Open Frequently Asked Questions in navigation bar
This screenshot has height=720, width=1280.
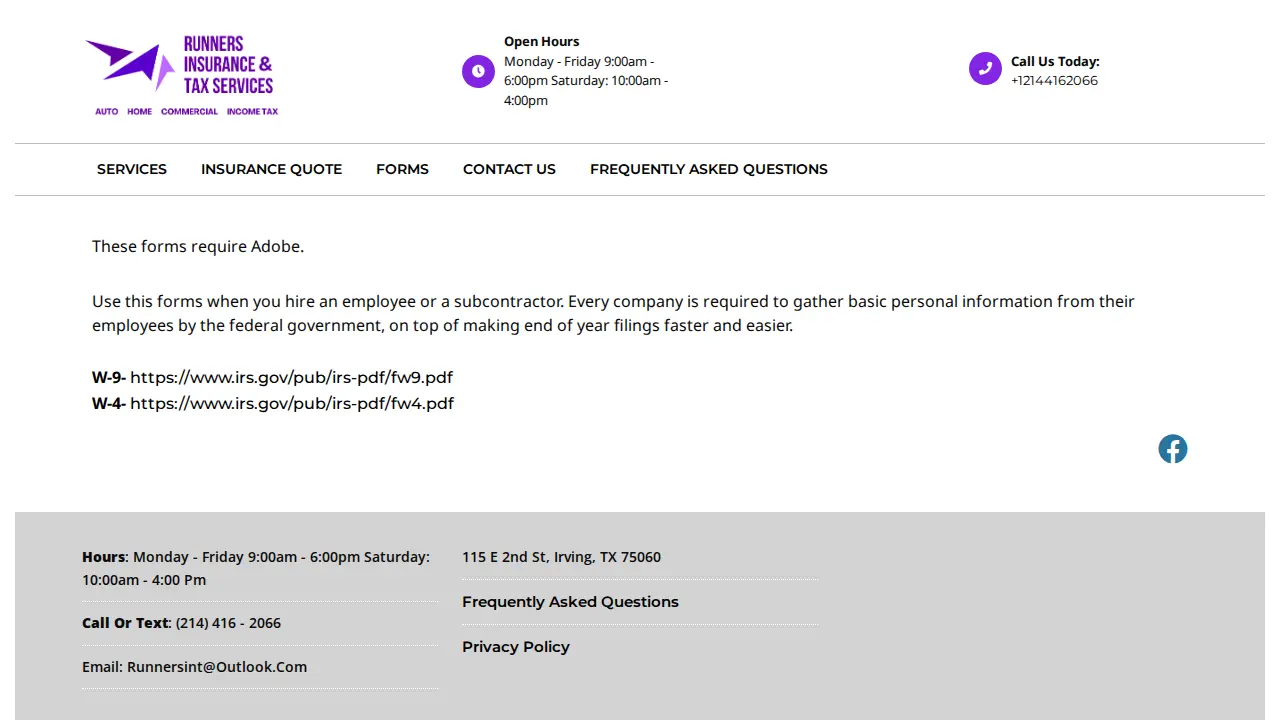[709, 169]
